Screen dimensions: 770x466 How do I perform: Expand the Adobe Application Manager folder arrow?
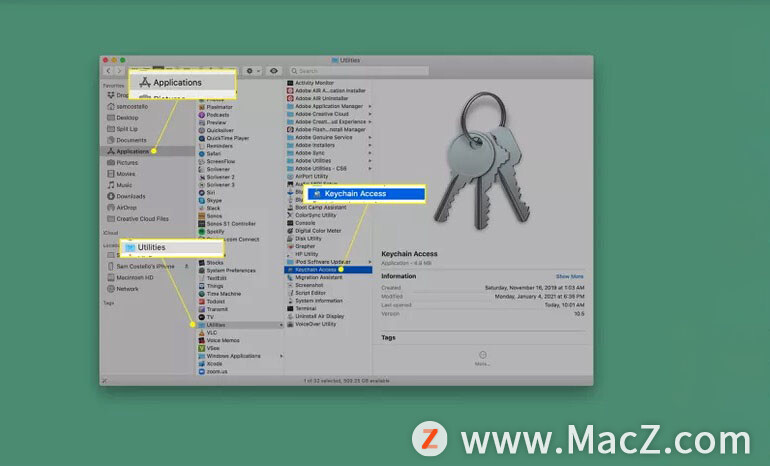click(x=370, y=106)
